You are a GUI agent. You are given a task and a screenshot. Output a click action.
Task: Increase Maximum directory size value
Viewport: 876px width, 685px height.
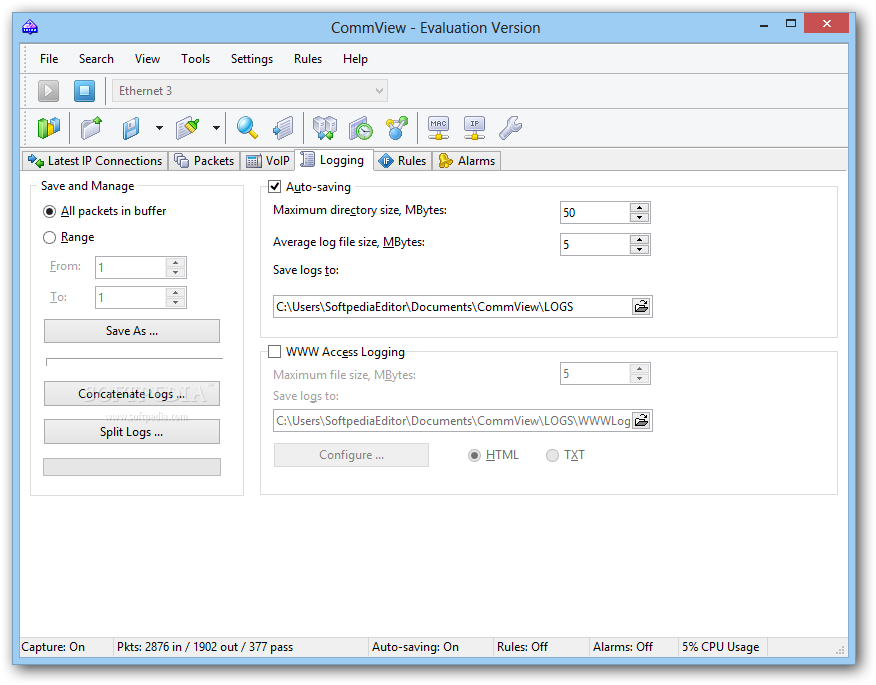[640, 208]
